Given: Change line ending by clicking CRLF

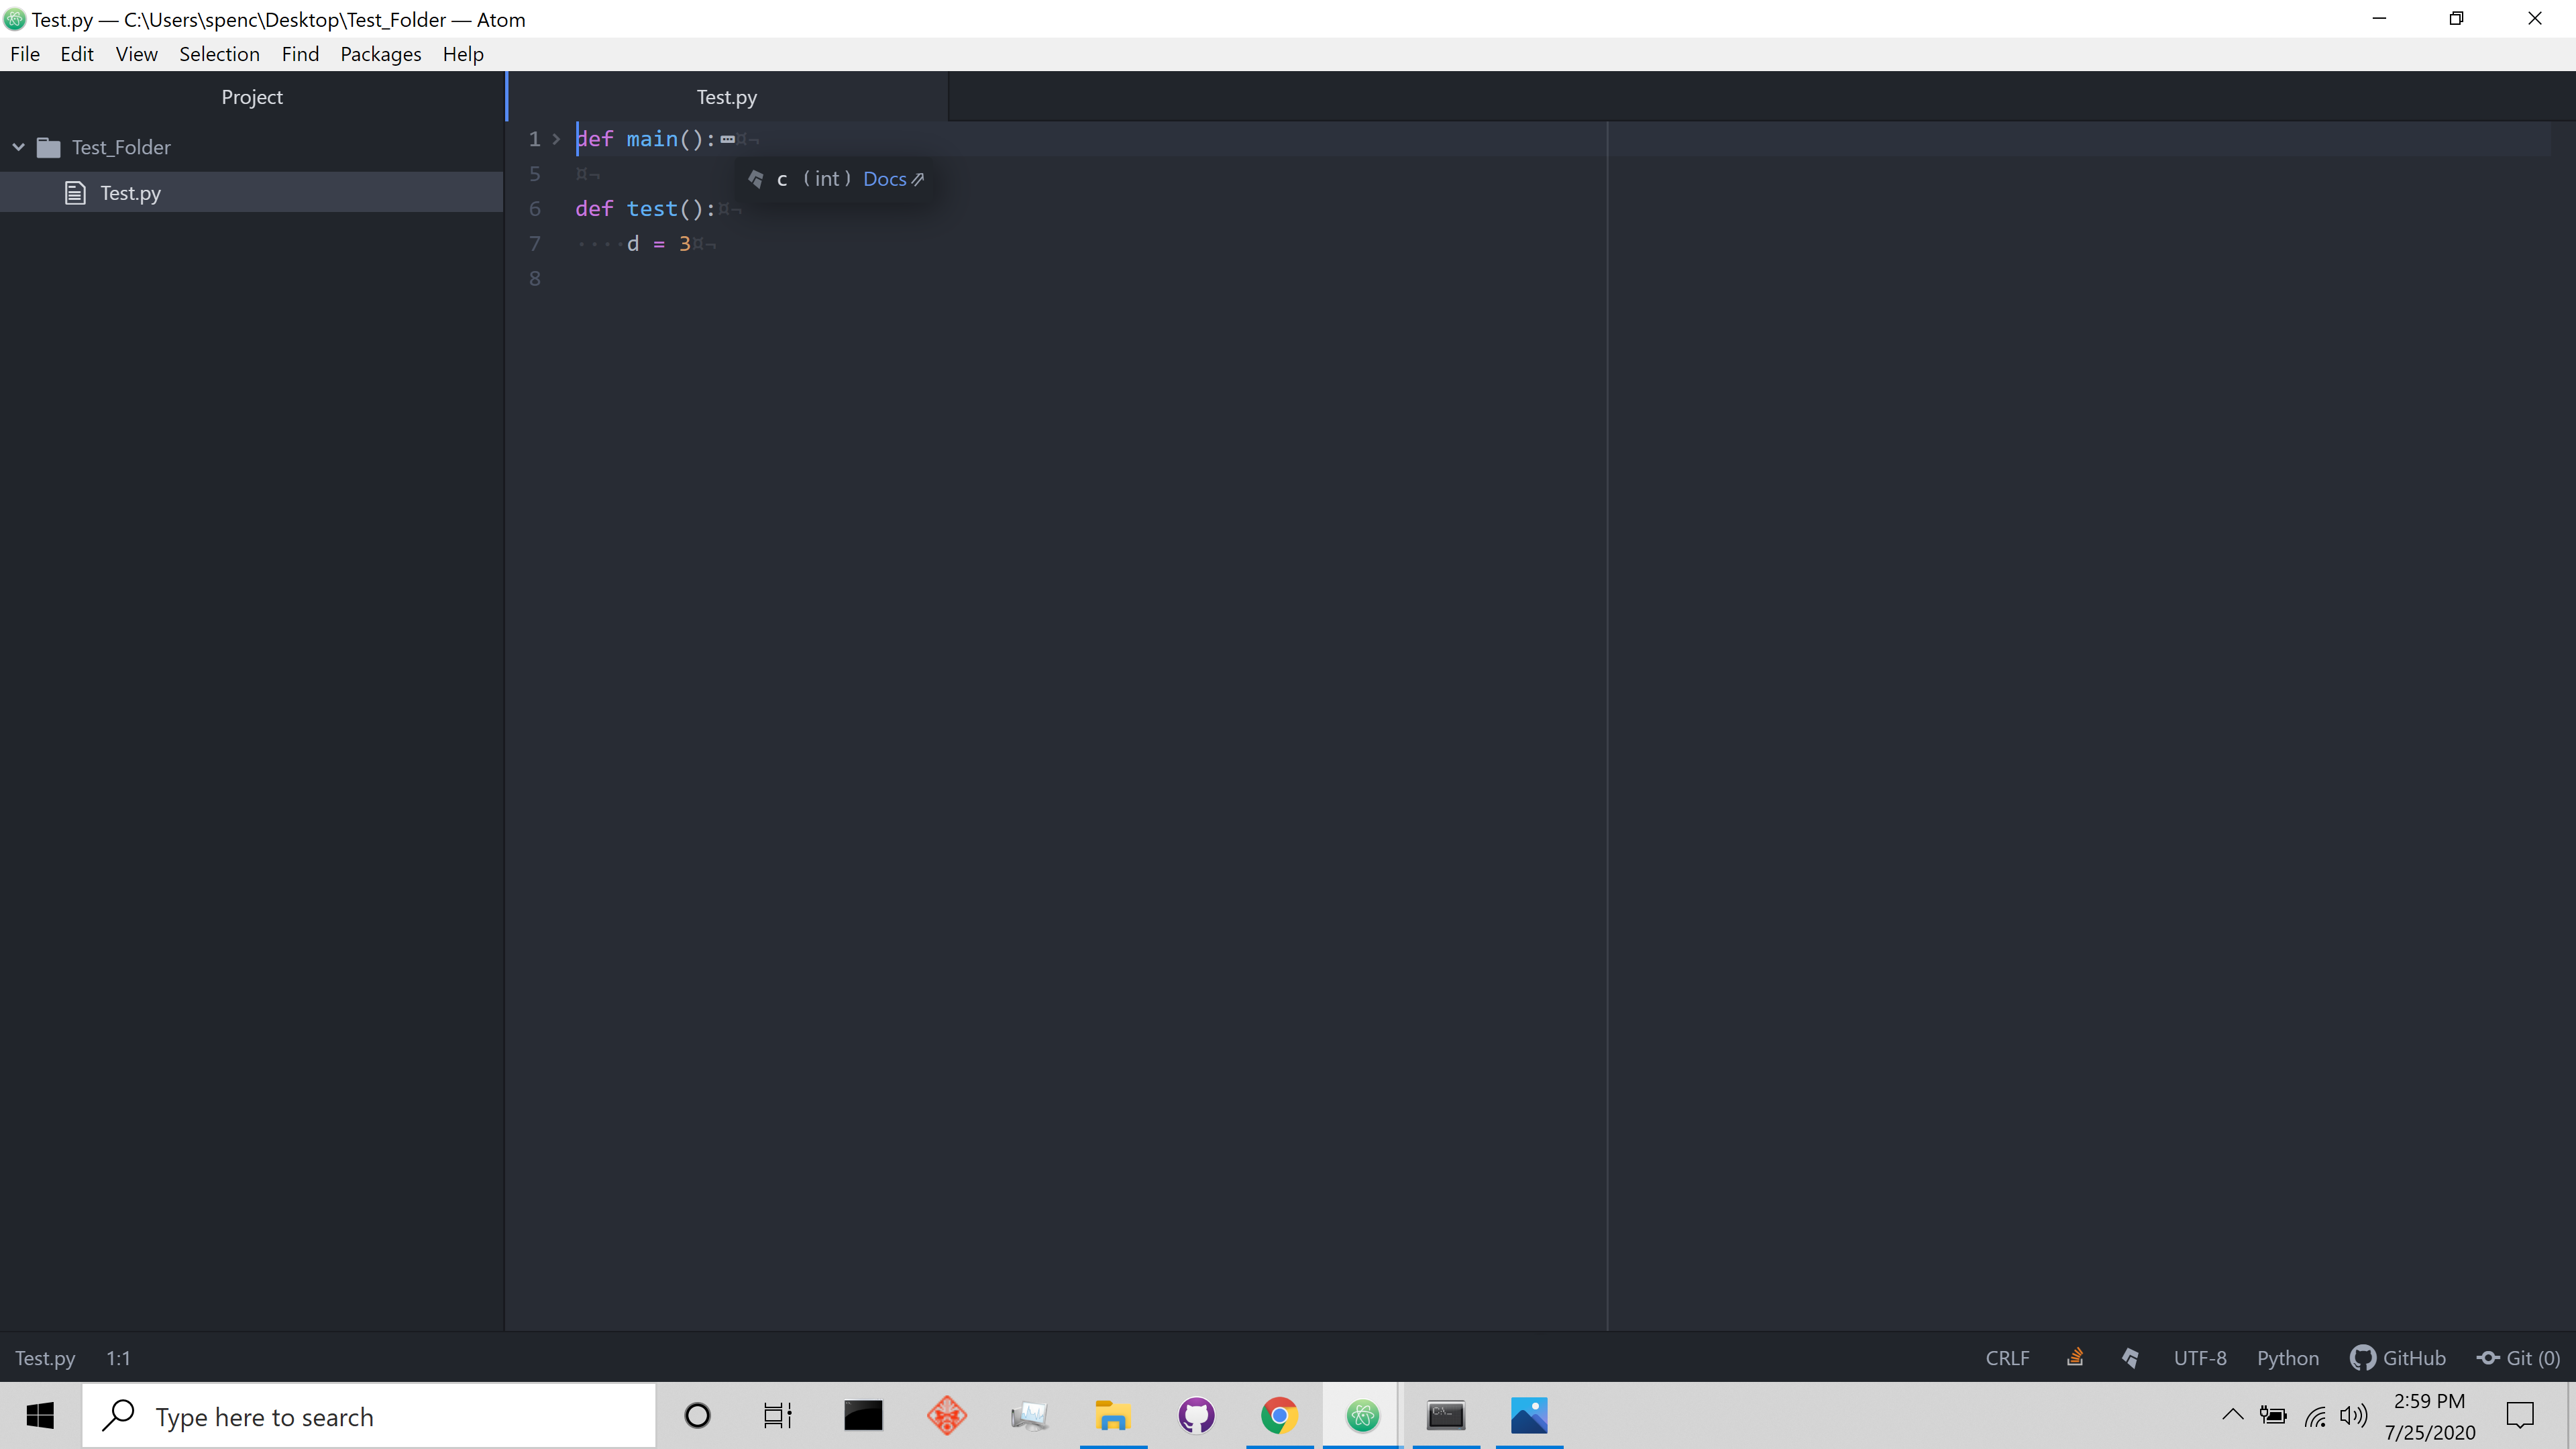Looking at the screenshot, I should (x=2007, y=1357).
